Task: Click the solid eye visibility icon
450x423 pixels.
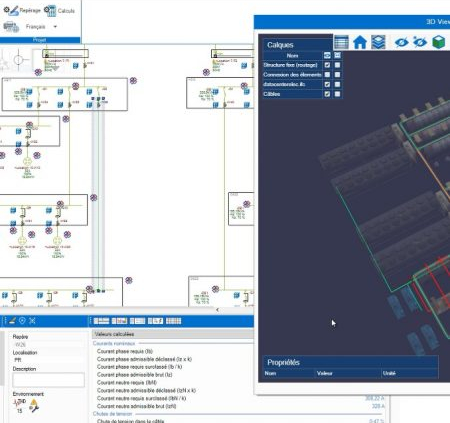Action: pyautogui.click(x=401, y=42)
